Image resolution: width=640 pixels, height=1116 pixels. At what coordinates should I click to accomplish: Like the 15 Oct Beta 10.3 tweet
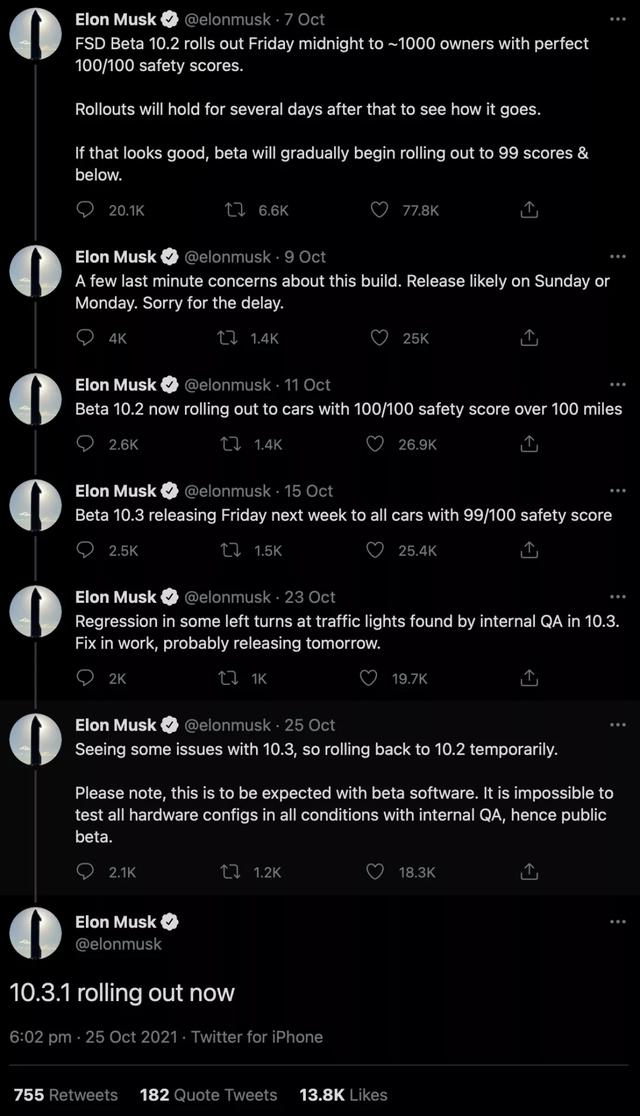(379, 550)
